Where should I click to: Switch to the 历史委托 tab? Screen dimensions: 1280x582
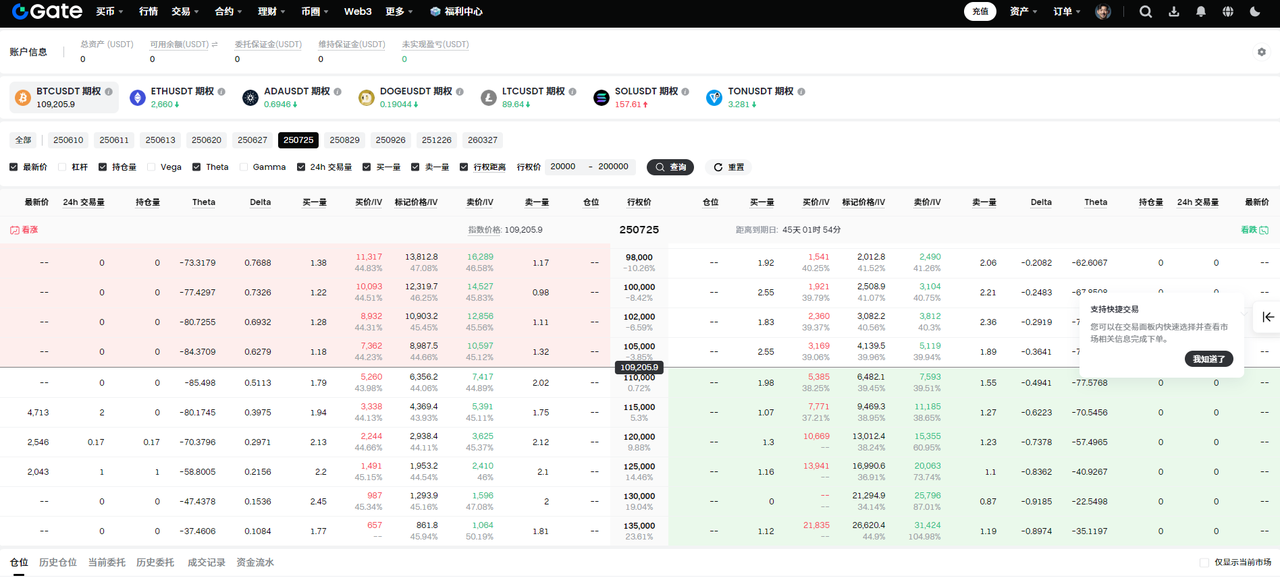pyautogui.click(x=155, y=563)
